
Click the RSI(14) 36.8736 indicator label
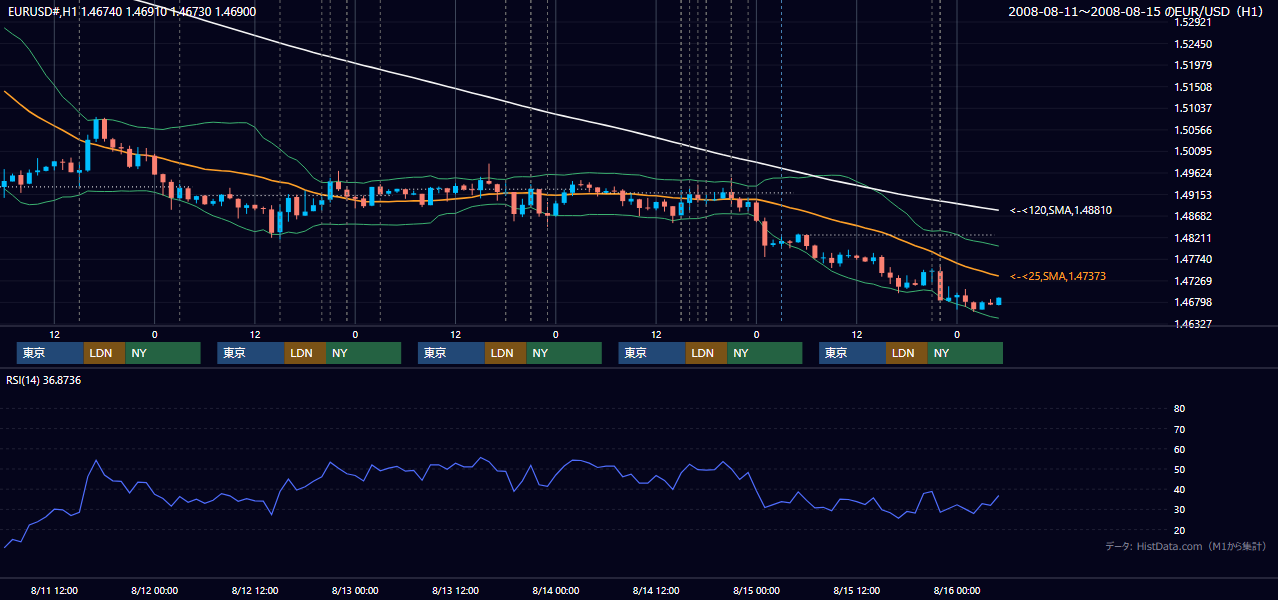pos(44,380)
